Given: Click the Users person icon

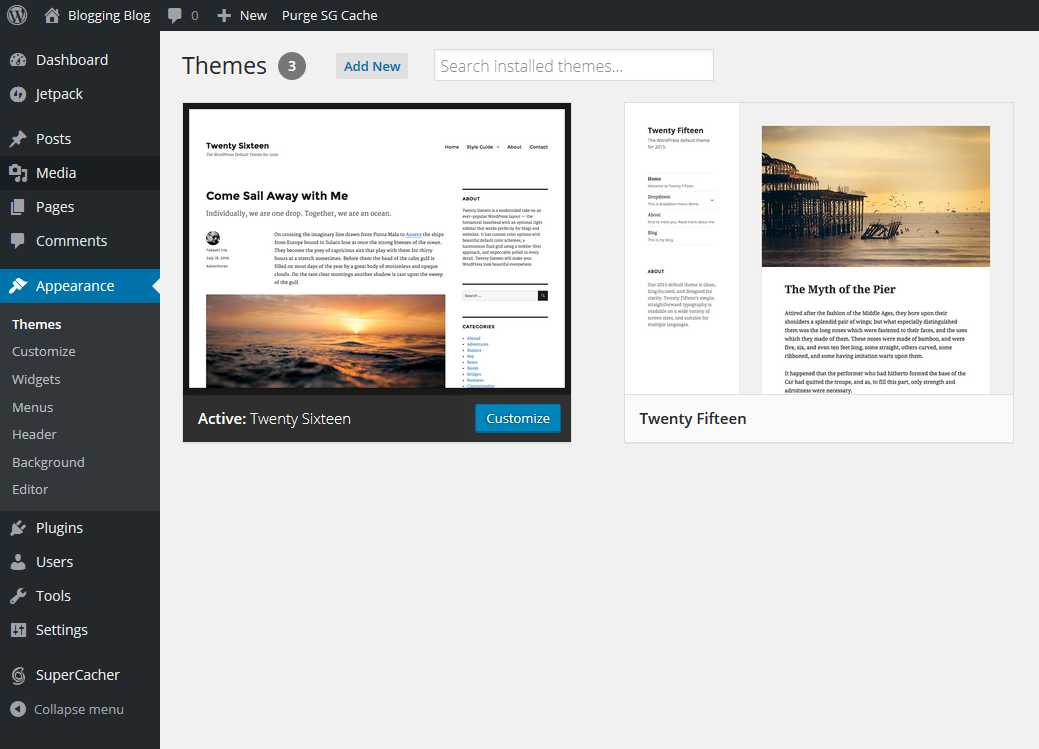Looking at the screenshot, I should (x=18, y=562).
